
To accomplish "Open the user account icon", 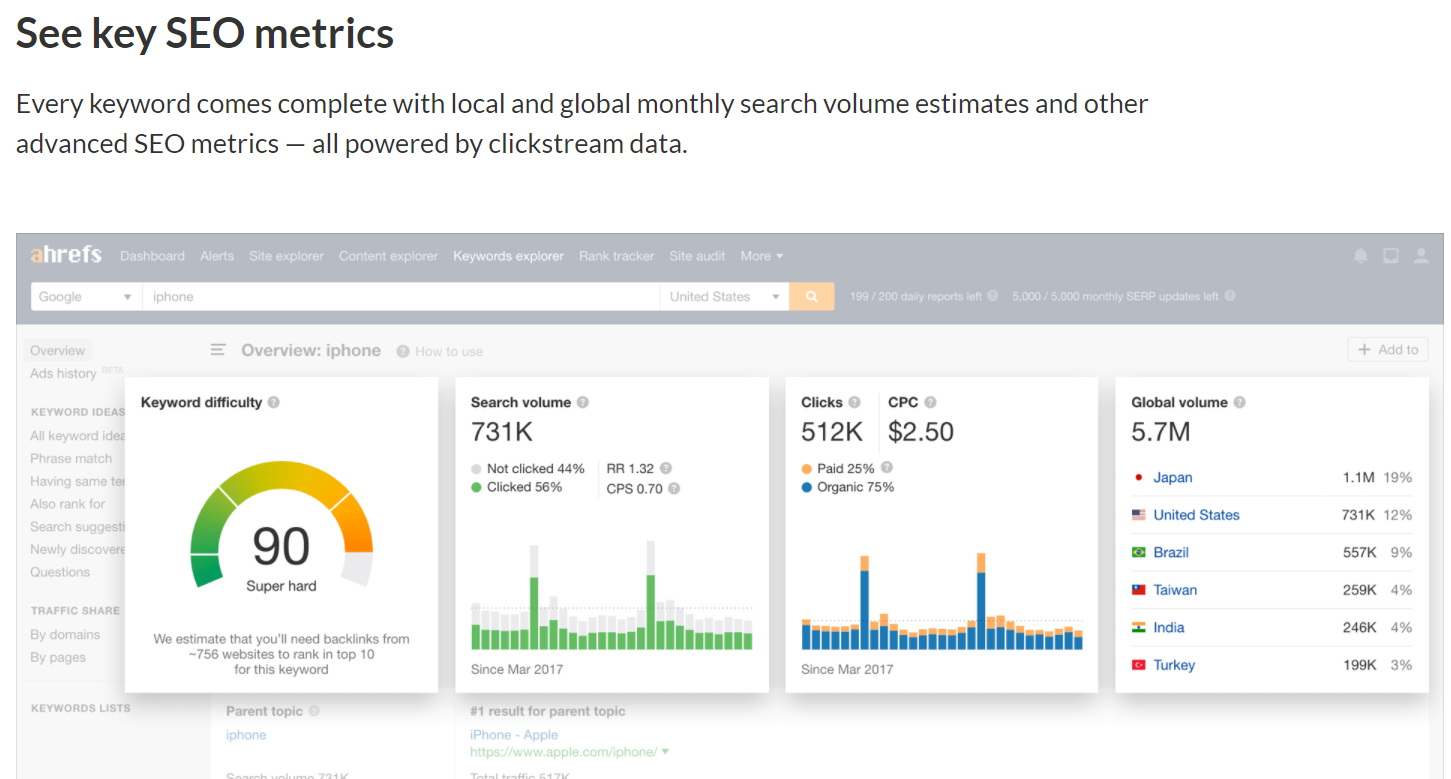I will [1421, 256].
